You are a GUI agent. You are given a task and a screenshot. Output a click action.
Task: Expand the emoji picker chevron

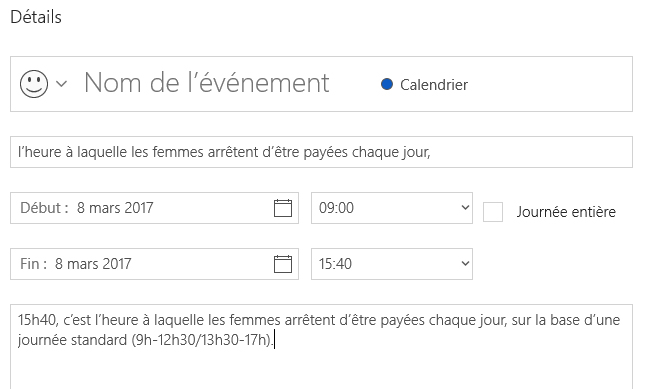pos(61,84)
